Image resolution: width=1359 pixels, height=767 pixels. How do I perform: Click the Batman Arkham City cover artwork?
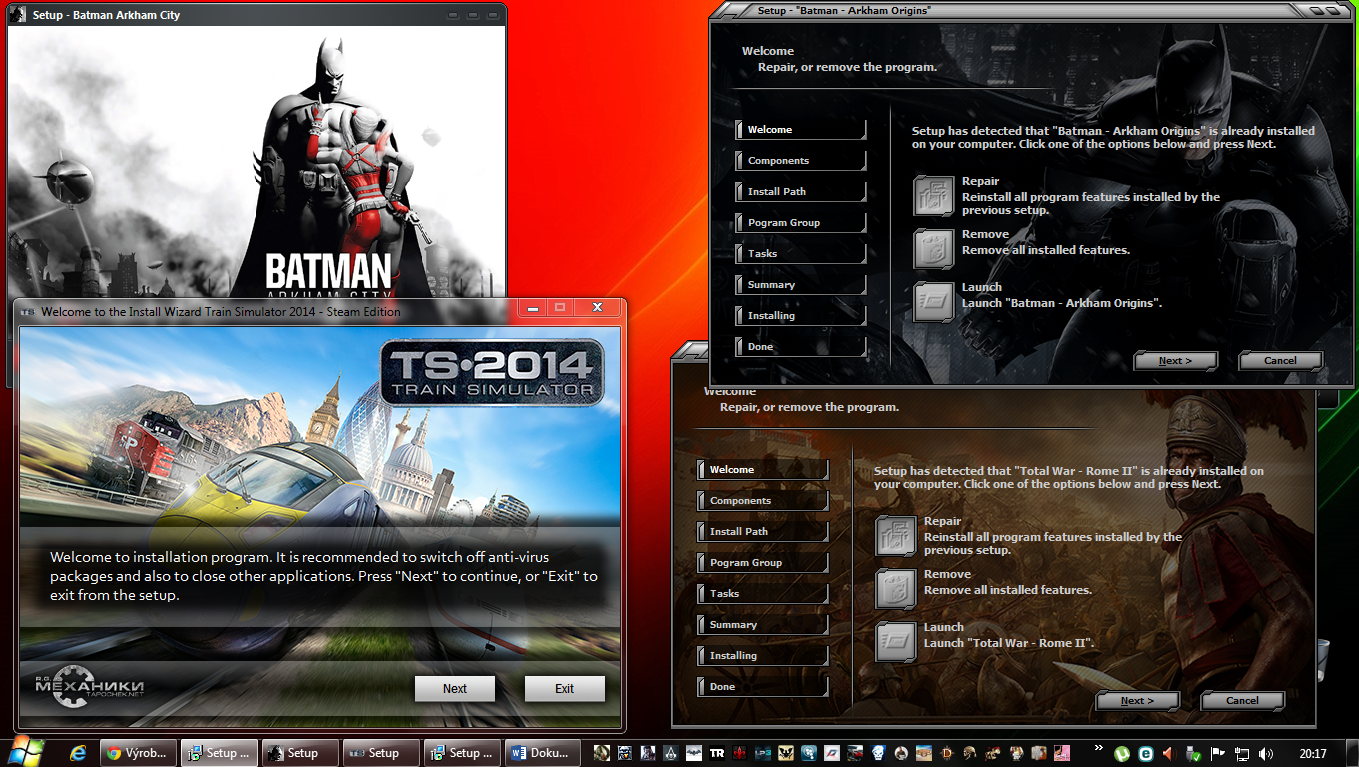[256, 162]
